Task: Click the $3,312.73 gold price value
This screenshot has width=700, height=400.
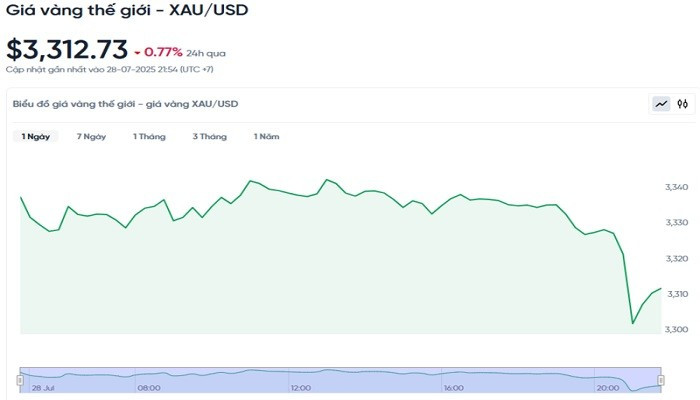Action: pyautogui.click(x=67, y=48)
